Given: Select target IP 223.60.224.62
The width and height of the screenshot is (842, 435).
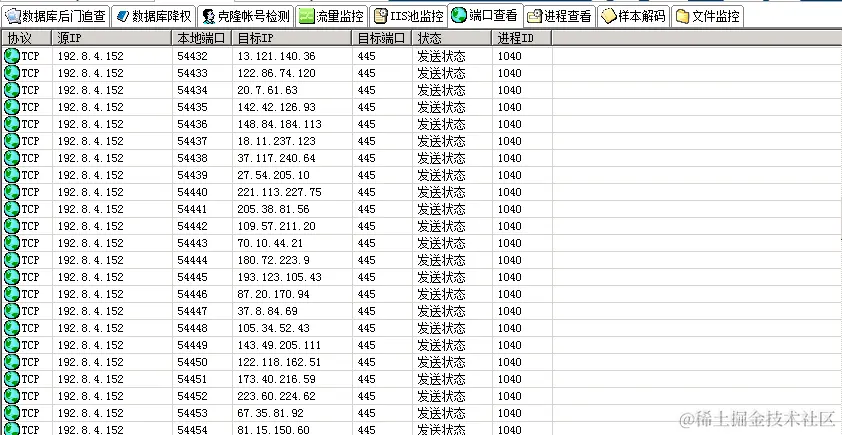Looking at the screenshot, I should [x=277, y=396].
